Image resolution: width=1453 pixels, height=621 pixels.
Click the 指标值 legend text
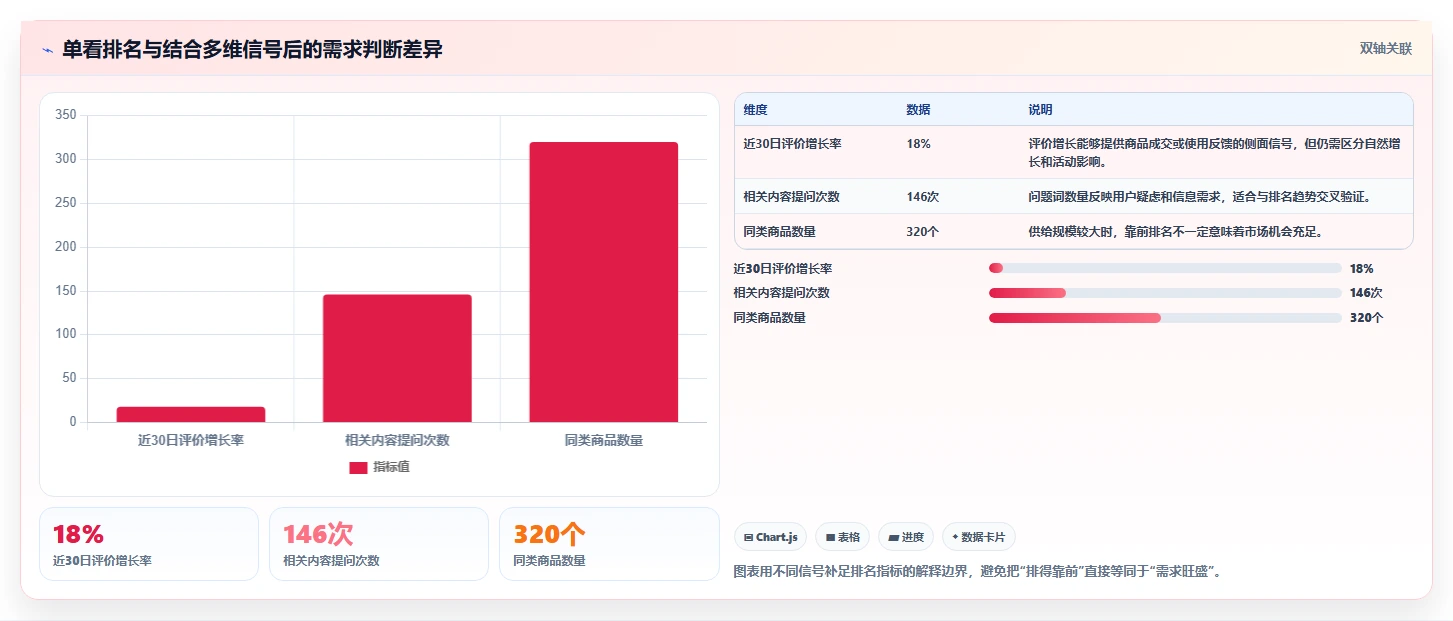click(x=391, y=467)
